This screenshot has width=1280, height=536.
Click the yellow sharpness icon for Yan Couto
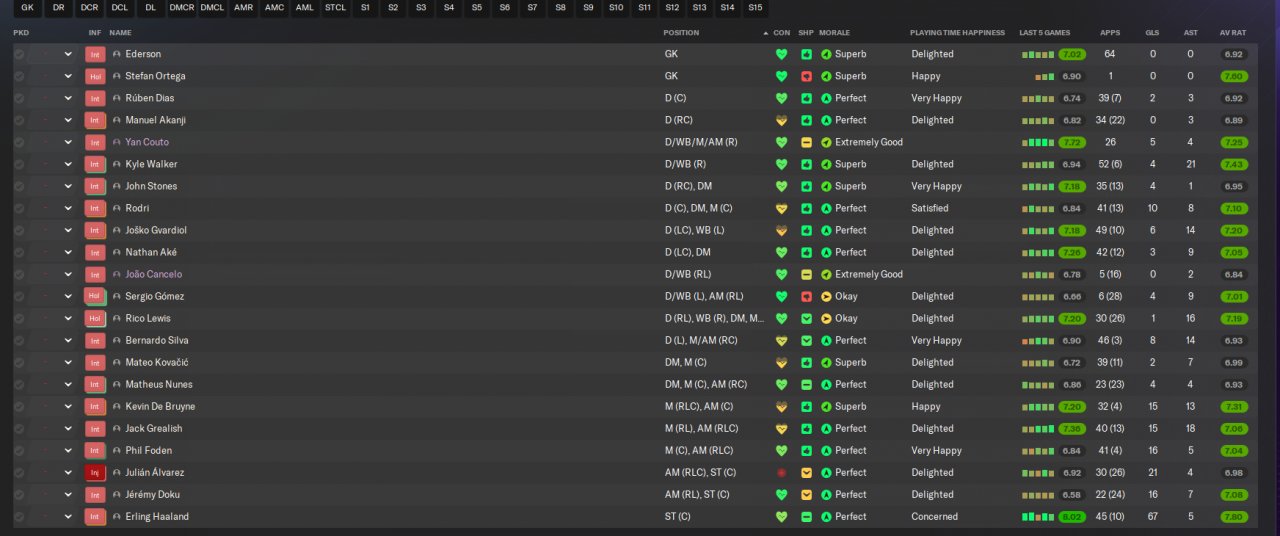806,142
